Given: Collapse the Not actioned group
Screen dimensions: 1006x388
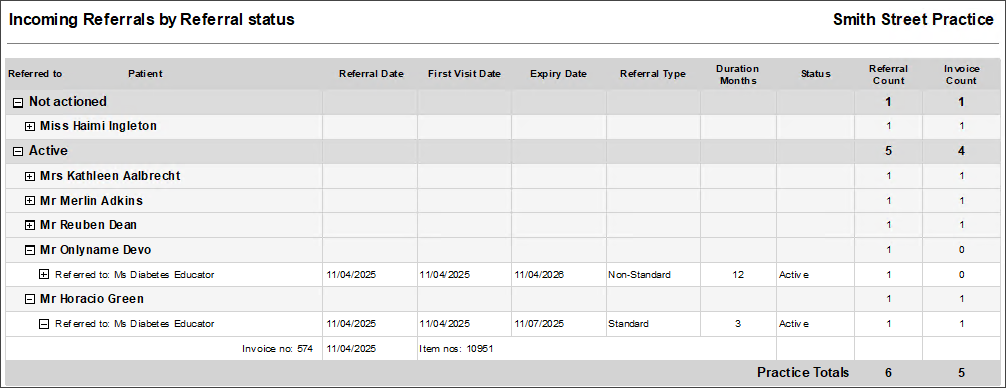Looking at the screenshot, I should [x=18, y=102].
